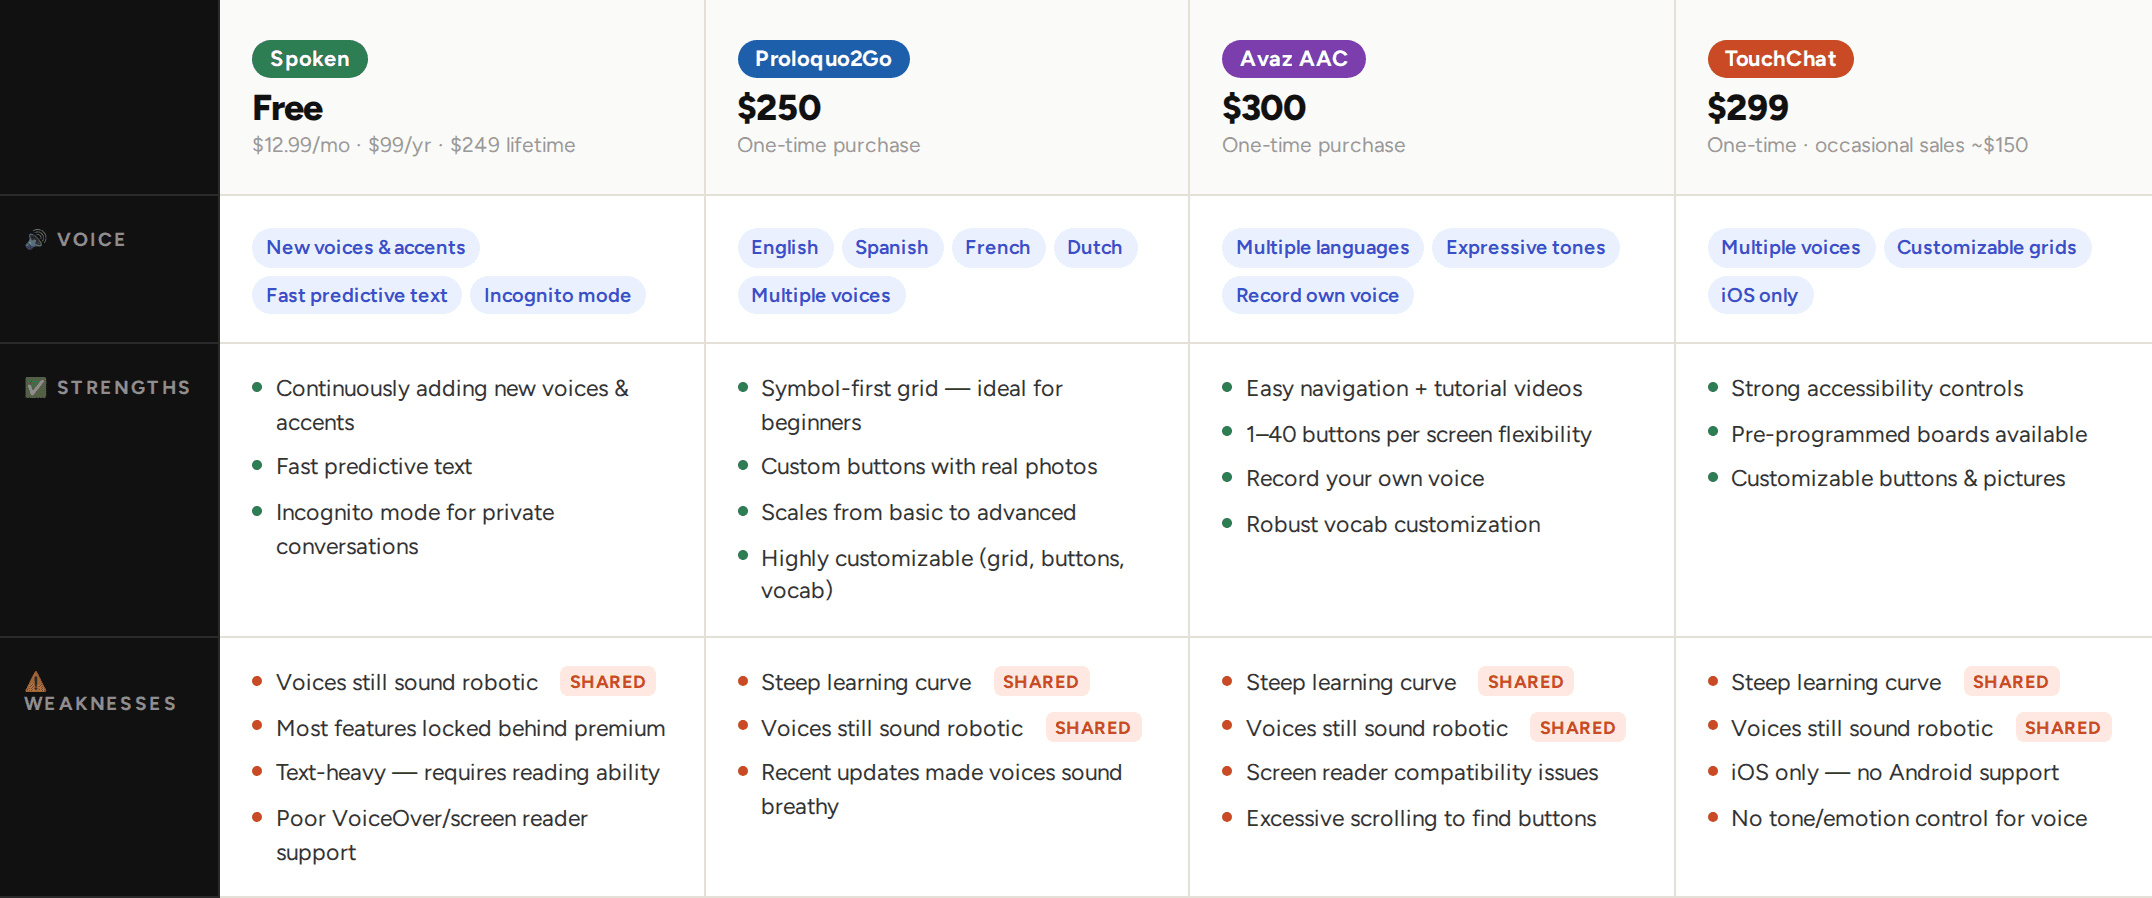The height and width of the screenshot is (898, 2152).
Task: Click the warning triangle icon above WEAKNESSES
Action: [36, 682]
